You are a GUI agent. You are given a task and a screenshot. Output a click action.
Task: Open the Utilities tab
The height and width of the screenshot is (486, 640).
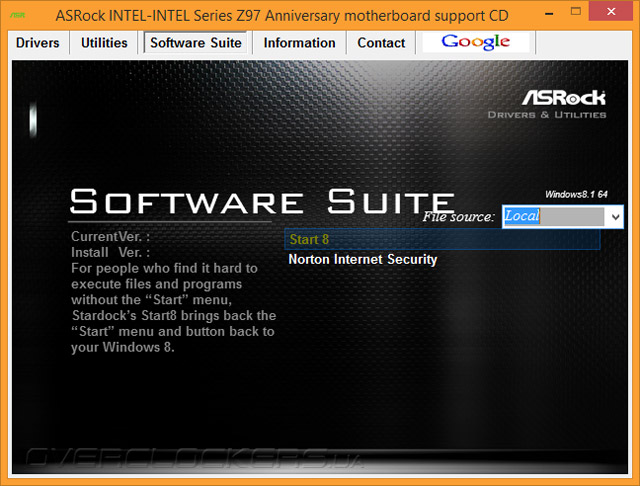[x=104, y=42]
